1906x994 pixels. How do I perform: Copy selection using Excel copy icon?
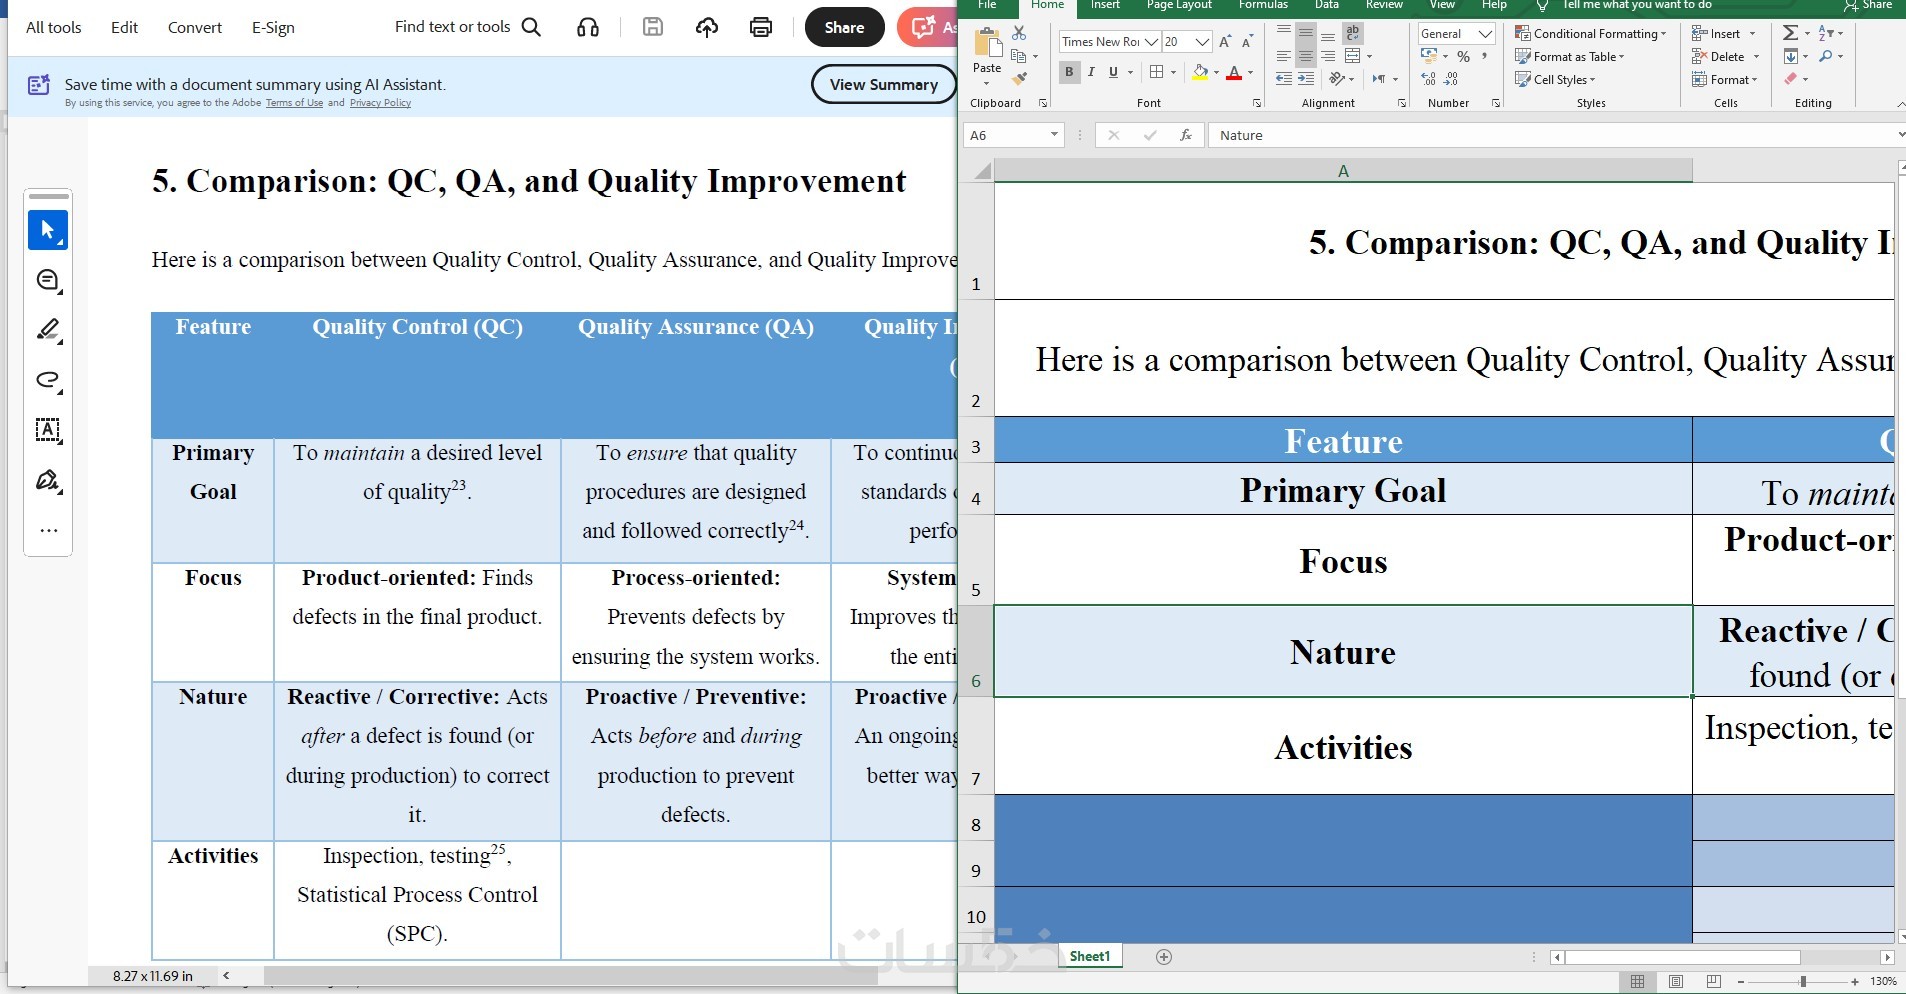(x=1019, y=56)
